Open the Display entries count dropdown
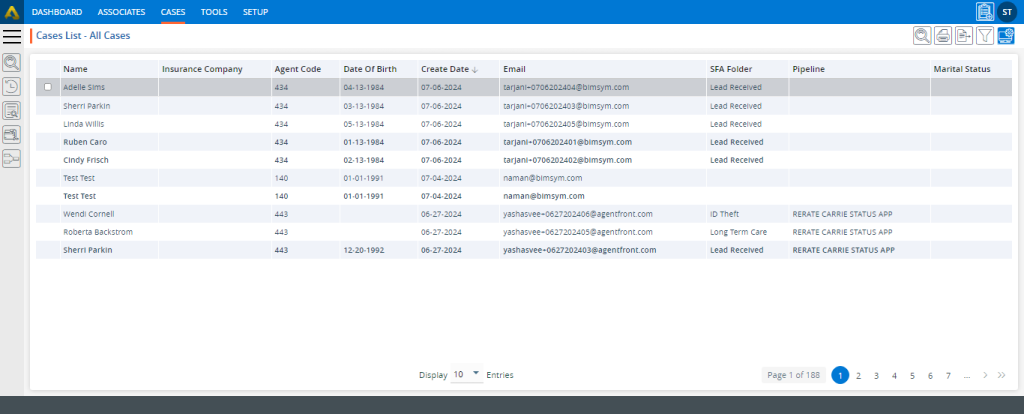Image resolution: width=1024 pixels, height=414 pixels. pyautogui.click(x=467, y=374)
